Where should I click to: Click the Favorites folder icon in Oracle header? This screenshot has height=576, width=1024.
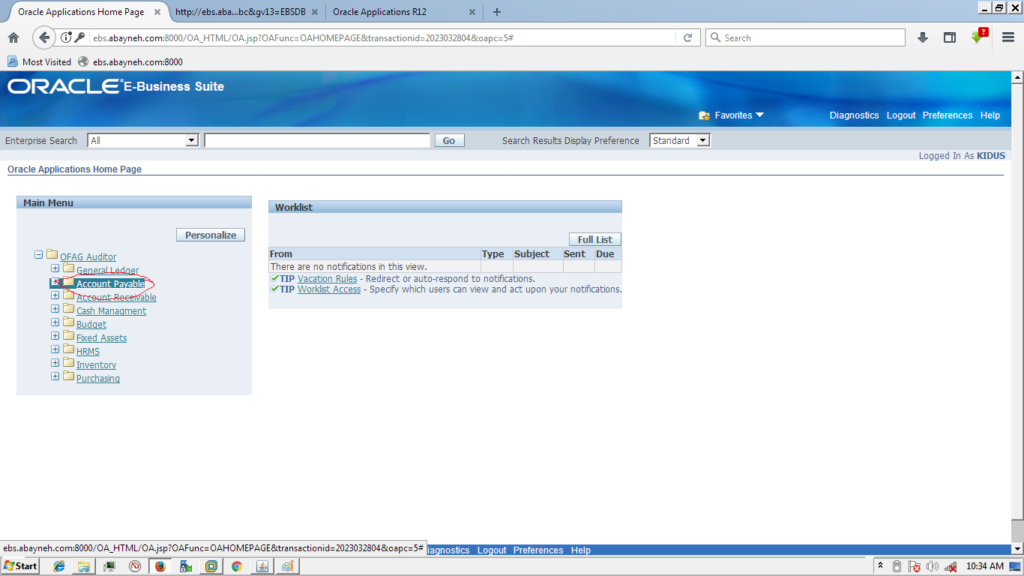click(704, 116)
